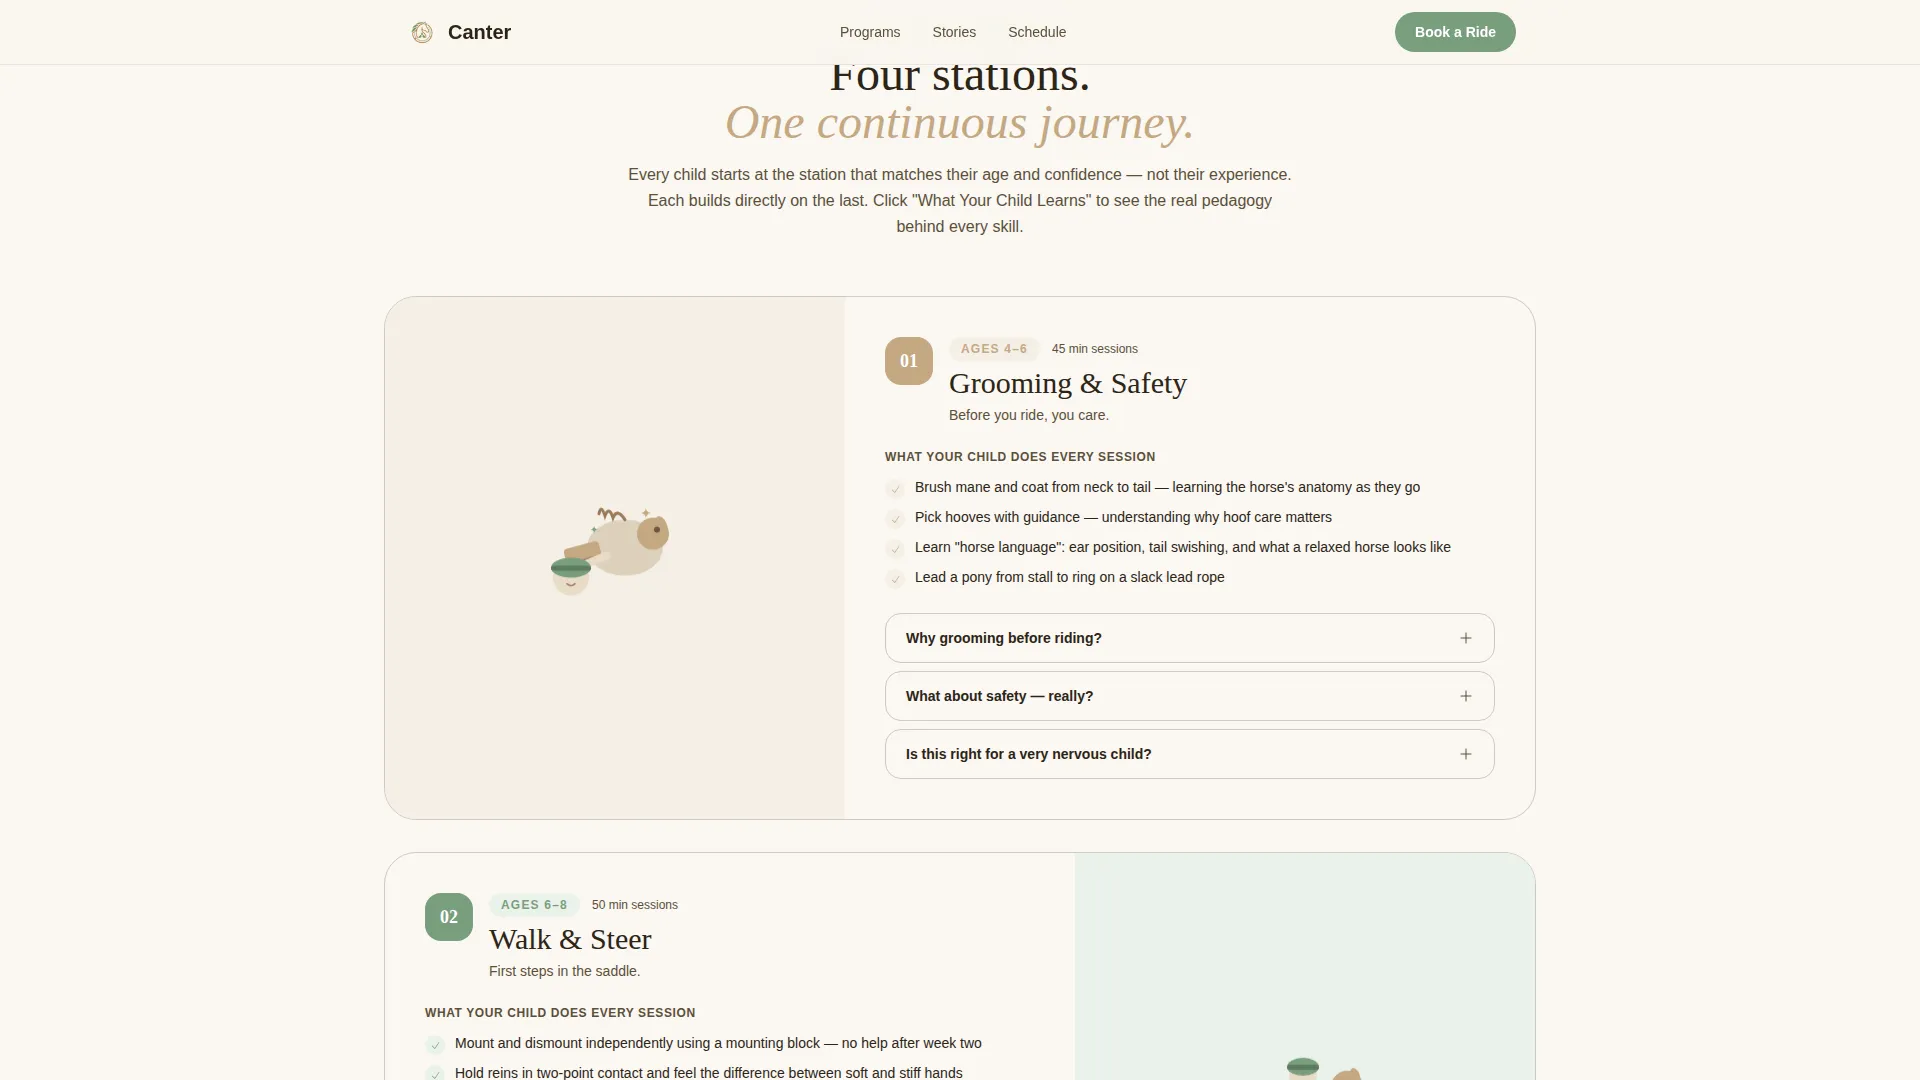Viewport: 1920px width, 1080px height.
Task: Click '50 min sessions' label
Action: pos(635,905)
